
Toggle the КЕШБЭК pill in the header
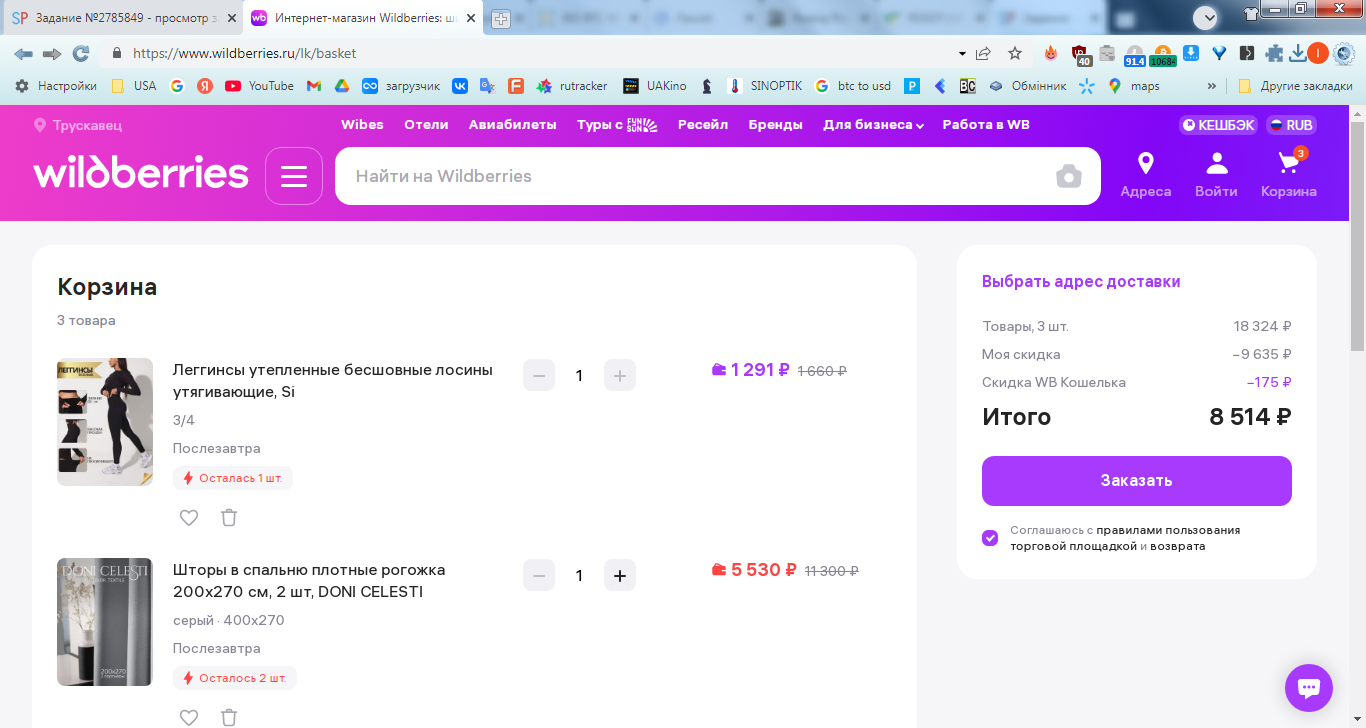tap(1217, 125)
